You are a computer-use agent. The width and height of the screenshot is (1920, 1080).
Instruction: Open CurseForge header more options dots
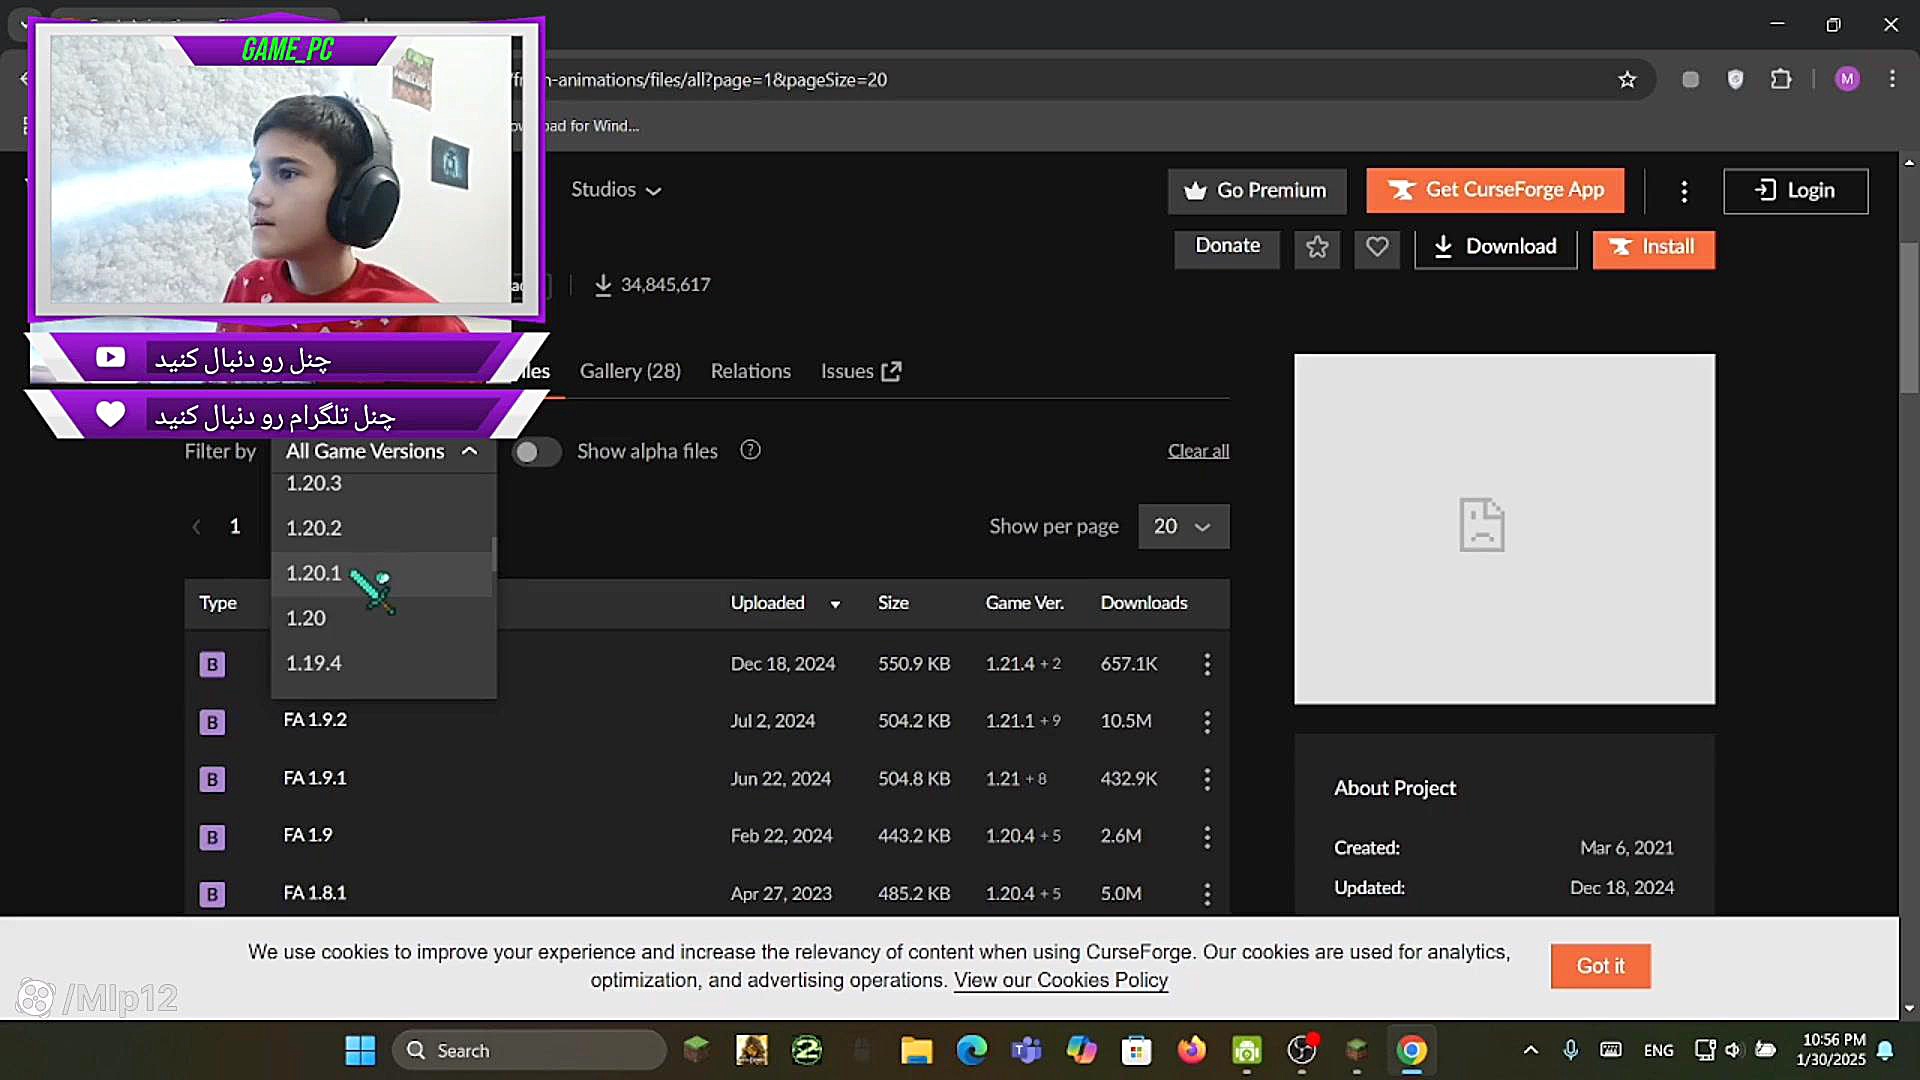tap(1684, 191)
